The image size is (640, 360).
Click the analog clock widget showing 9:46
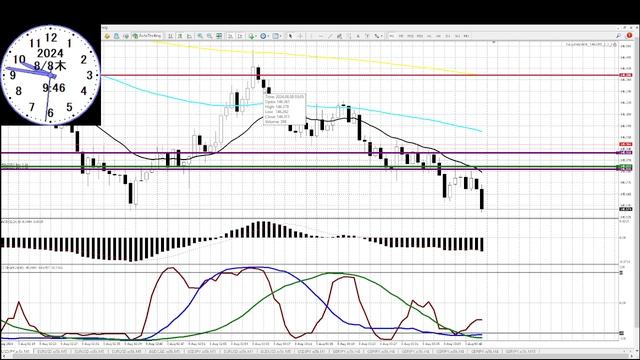(50, 75)
